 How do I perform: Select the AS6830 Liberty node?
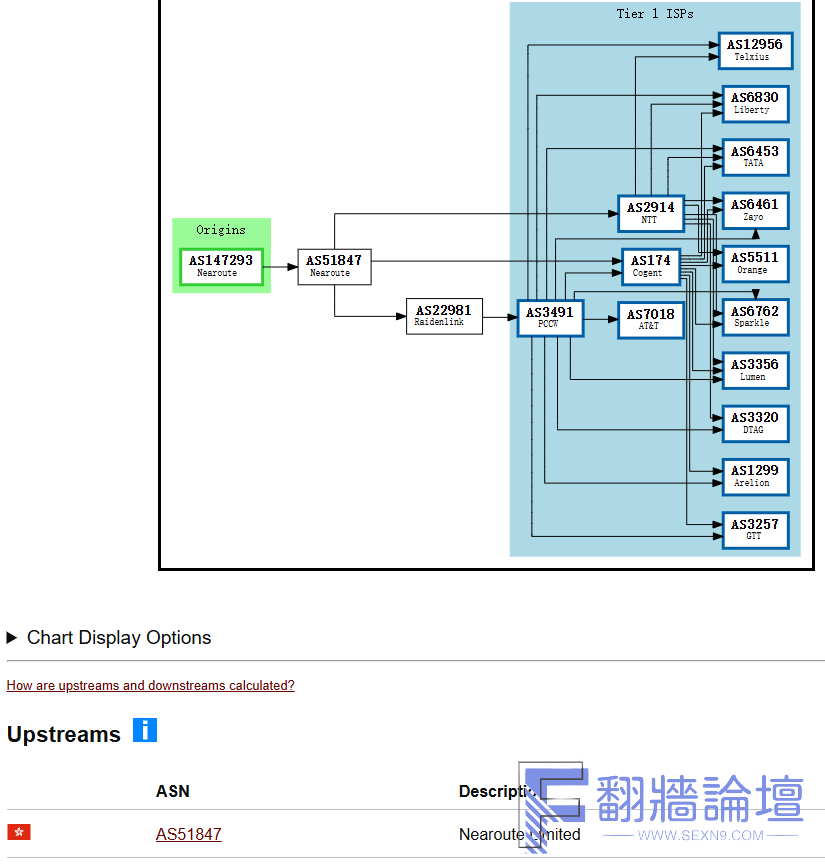(x=754, y=103)
